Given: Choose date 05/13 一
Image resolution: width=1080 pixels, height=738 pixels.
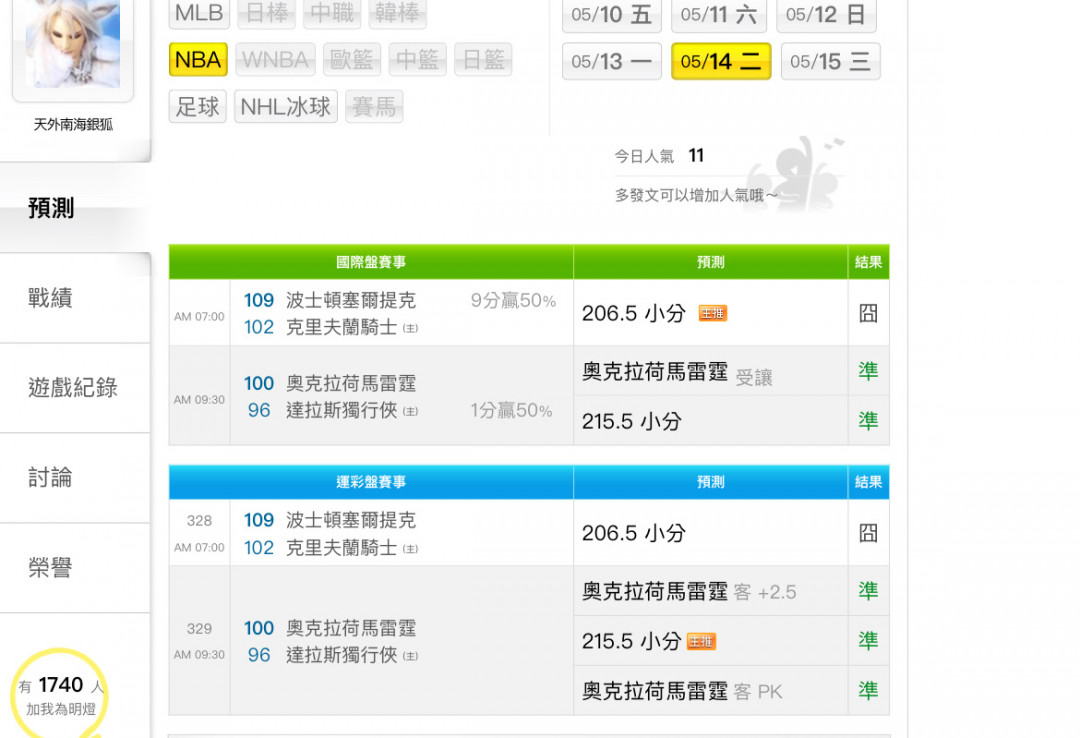Looking at the screenshot, I should click(612, 61).
